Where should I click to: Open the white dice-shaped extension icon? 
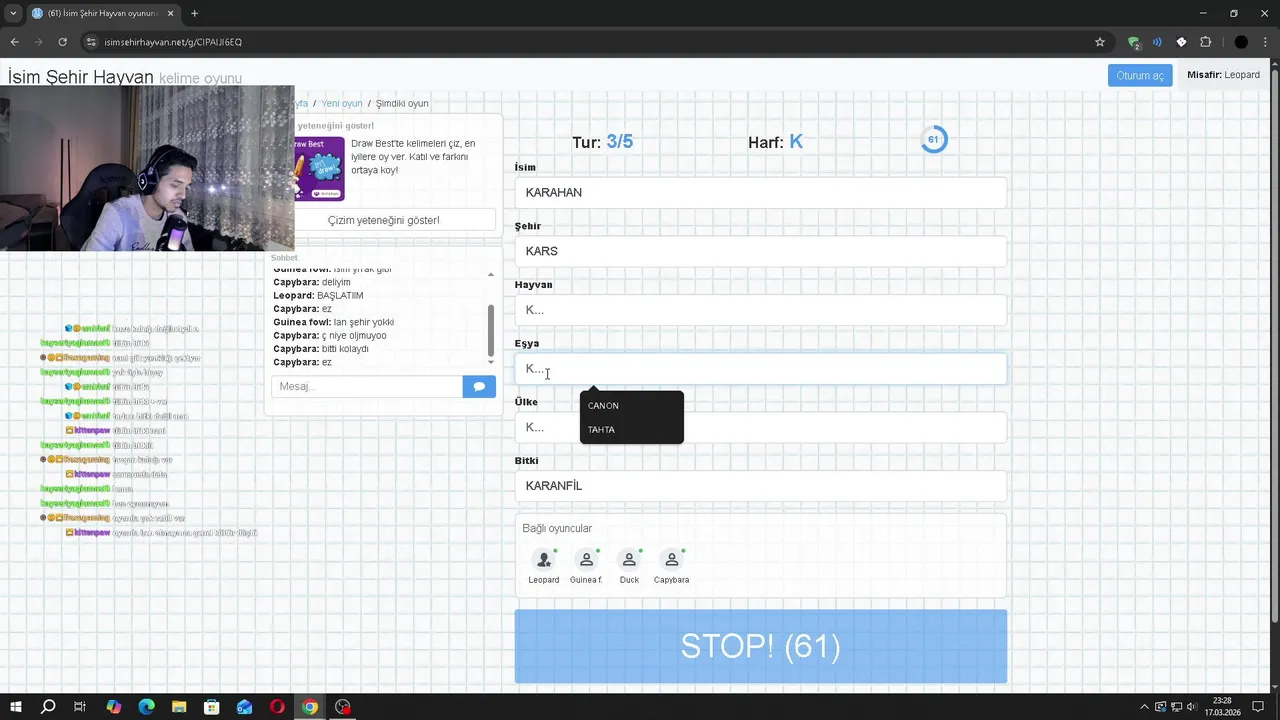click(x=1181, y=42)
